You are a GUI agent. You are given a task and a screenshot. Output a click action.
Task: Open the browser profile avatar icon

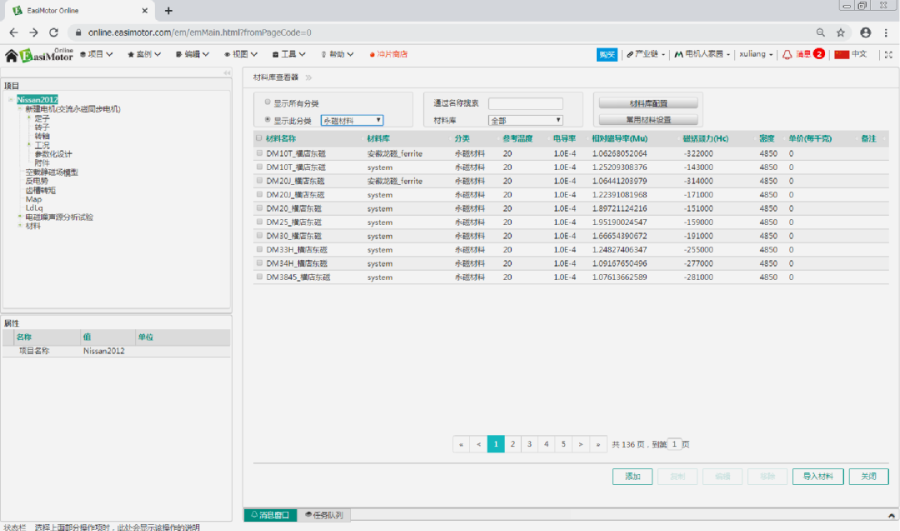pyautogui.click(x=865, y=33)
